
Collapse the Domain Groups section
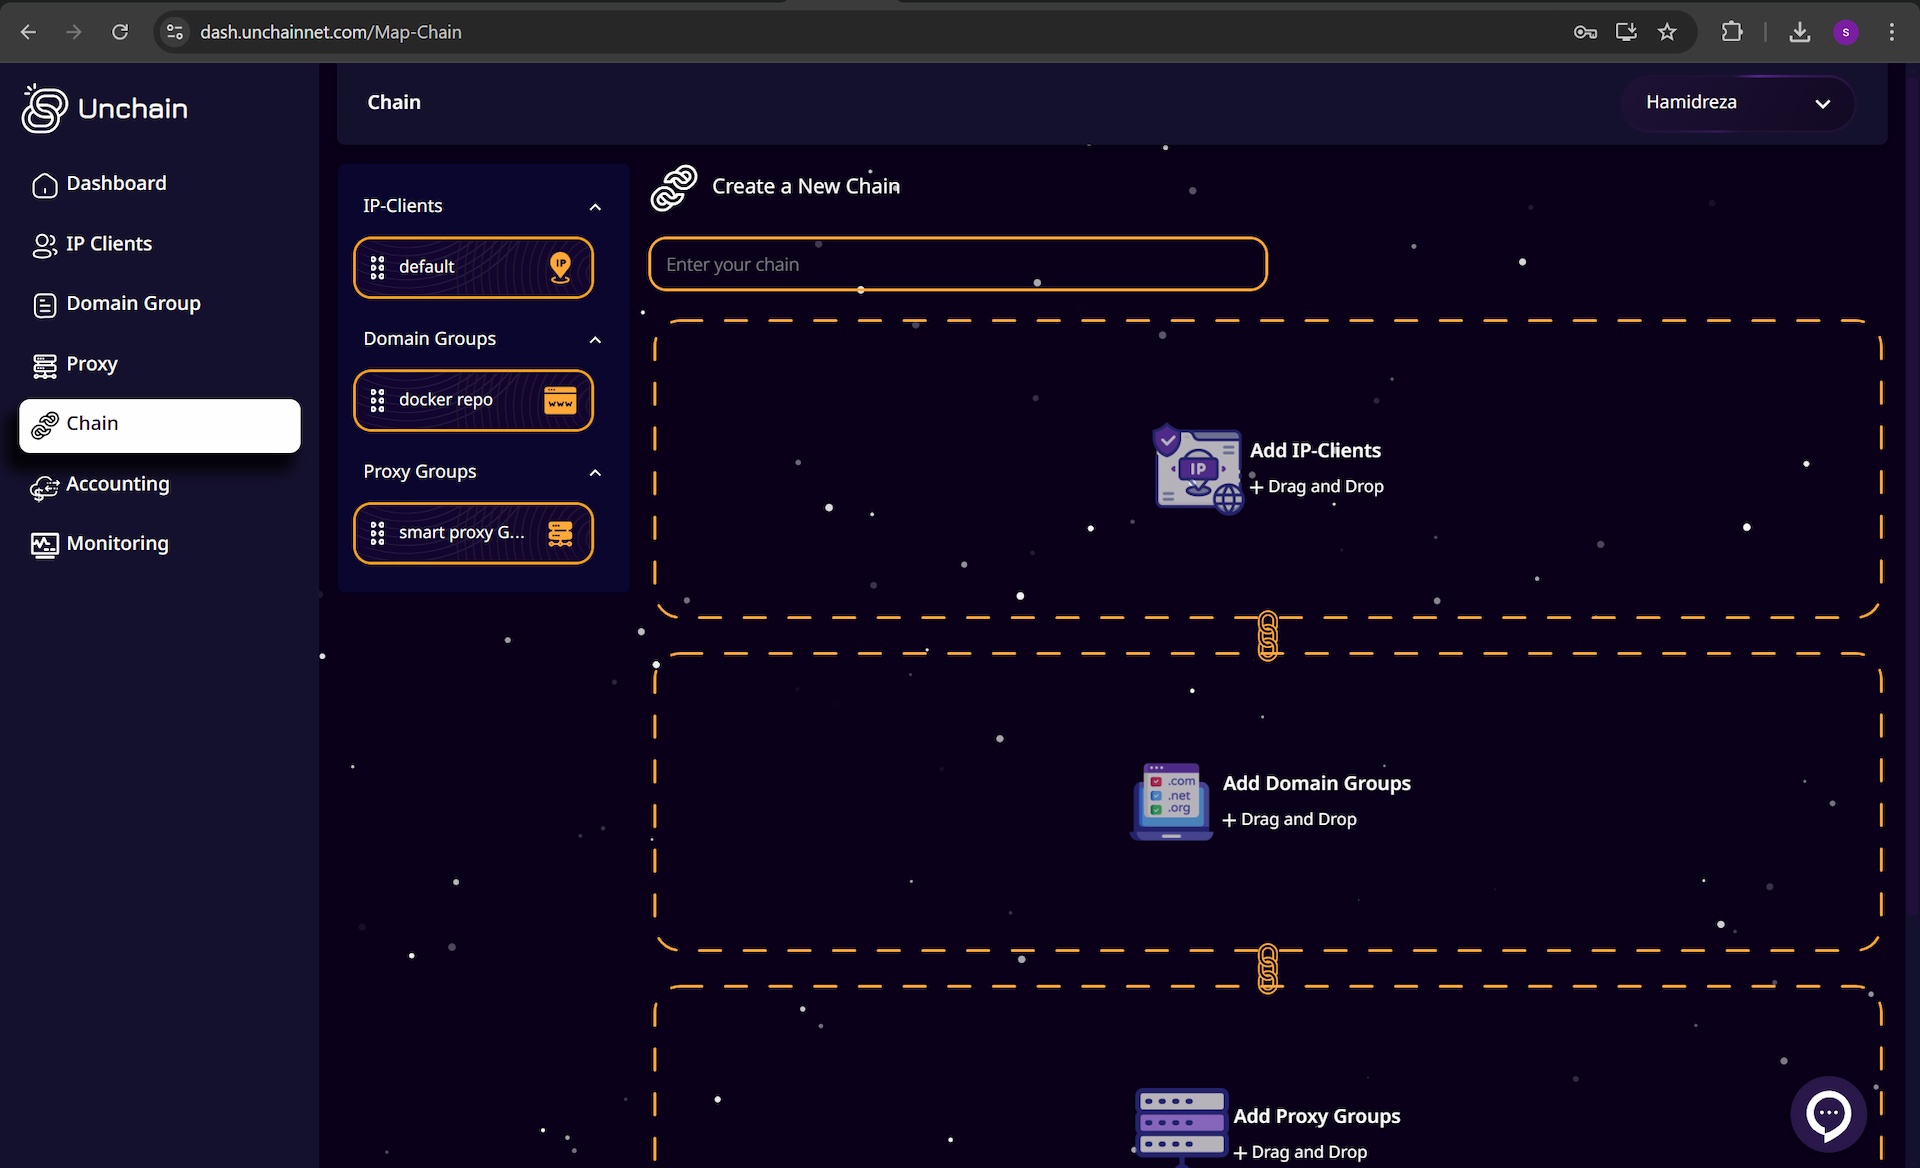pos(595,340)
